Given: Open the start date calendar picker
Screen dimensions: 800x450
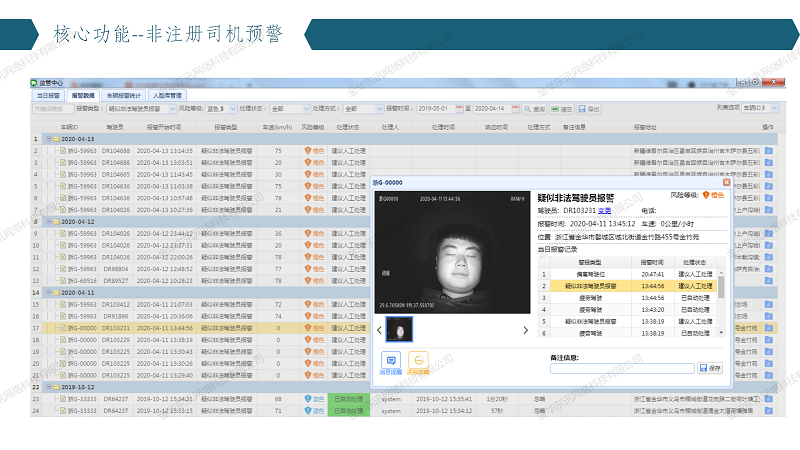Looking at the screenshot, I should point(457,108).
